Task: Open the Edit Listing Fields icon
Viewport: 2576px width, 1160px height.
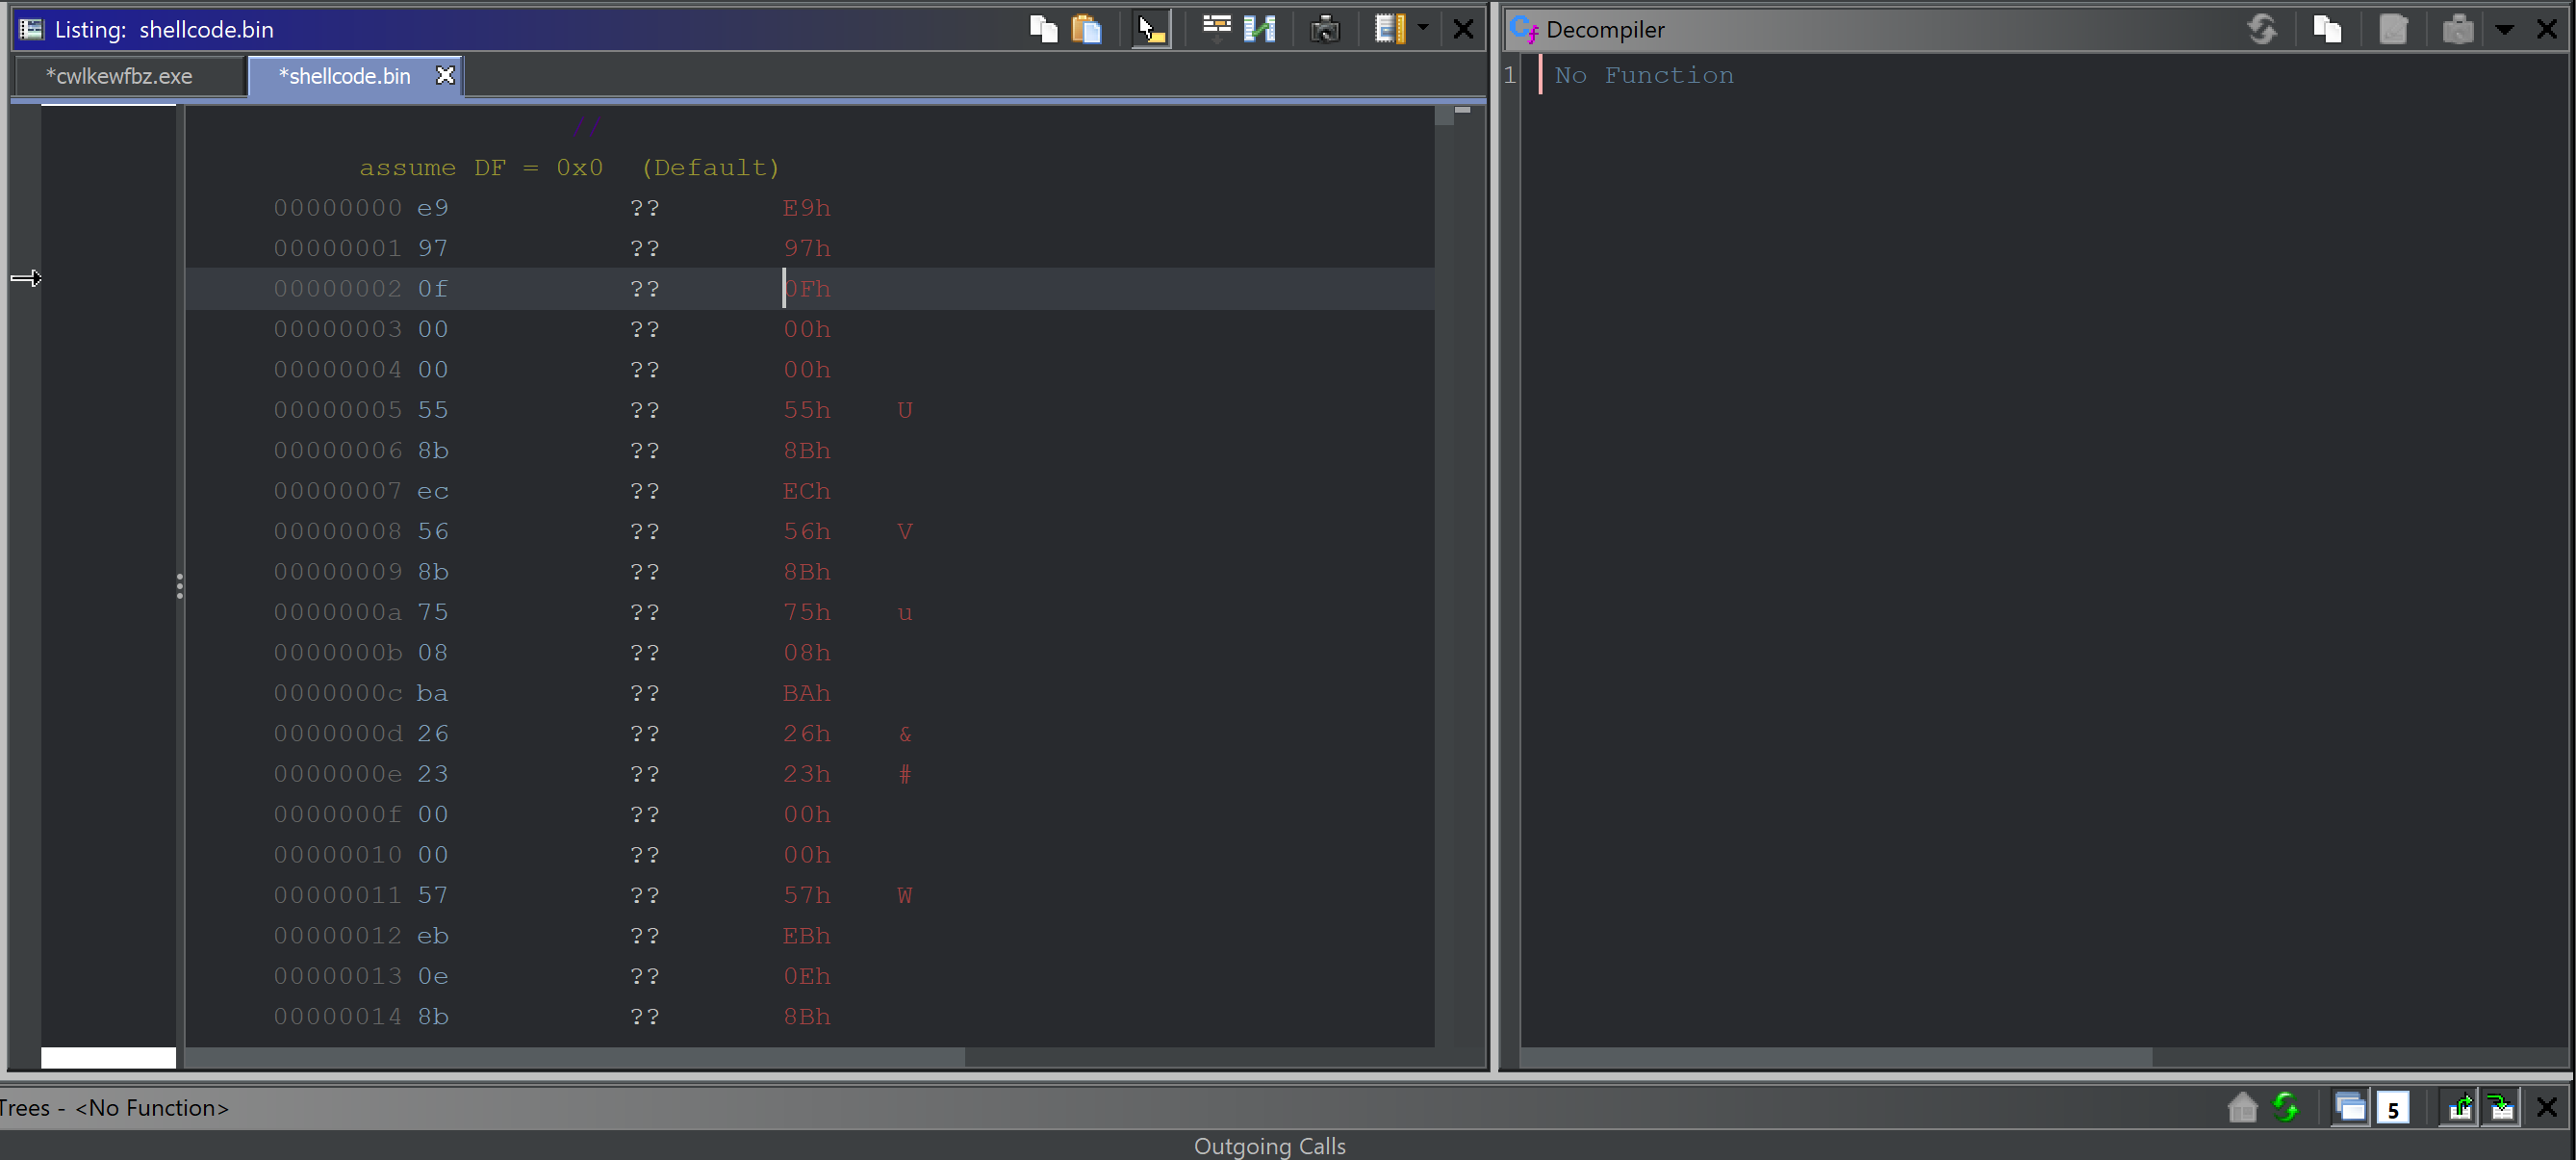Action: point(1216,29)
